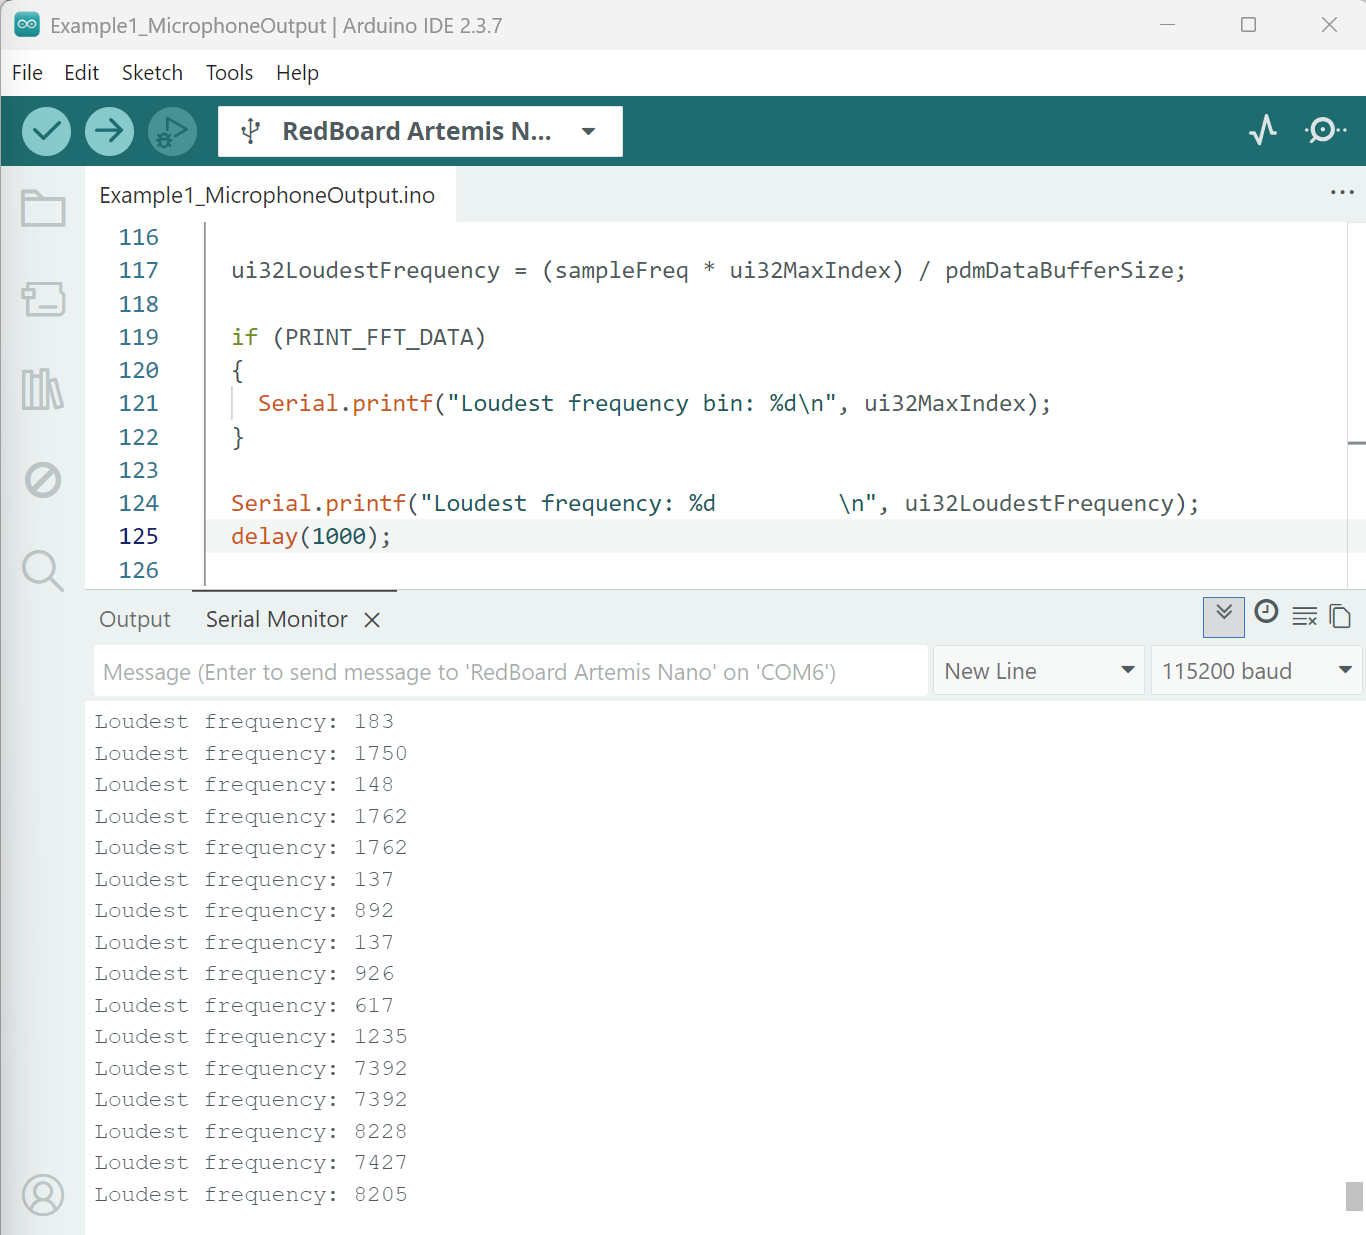Open the Library Manager books icon
Image resolution: width=1366 pixels, height=1235 pixels.
click(43, 389)
